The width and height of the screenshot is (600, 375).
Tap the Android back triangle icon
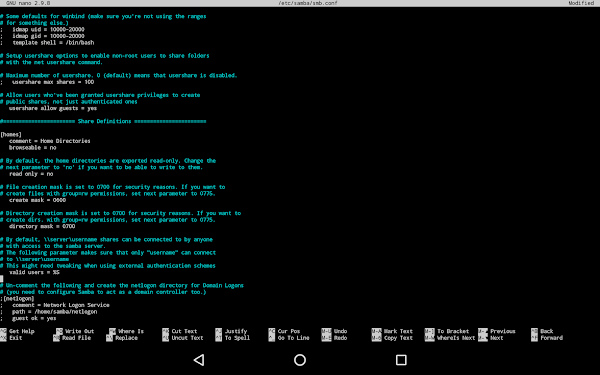(199, 360)
